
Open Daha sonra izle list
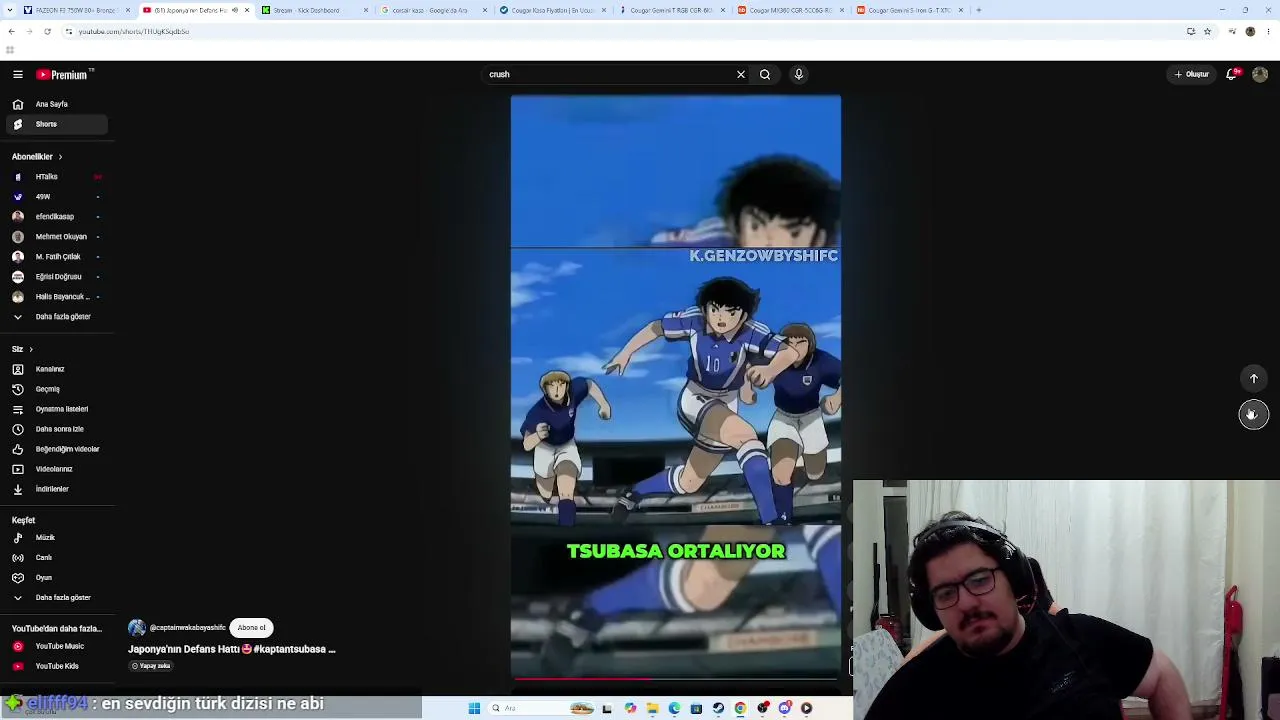57,429
